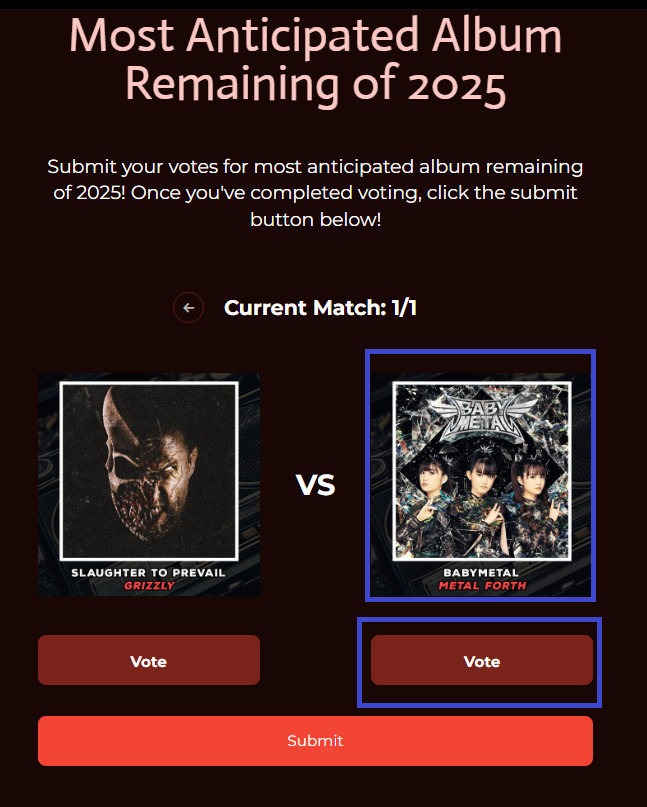Click the BABYMETAL artist caption under cover
Screen dimensions: 647x807
tap(481, 572)
